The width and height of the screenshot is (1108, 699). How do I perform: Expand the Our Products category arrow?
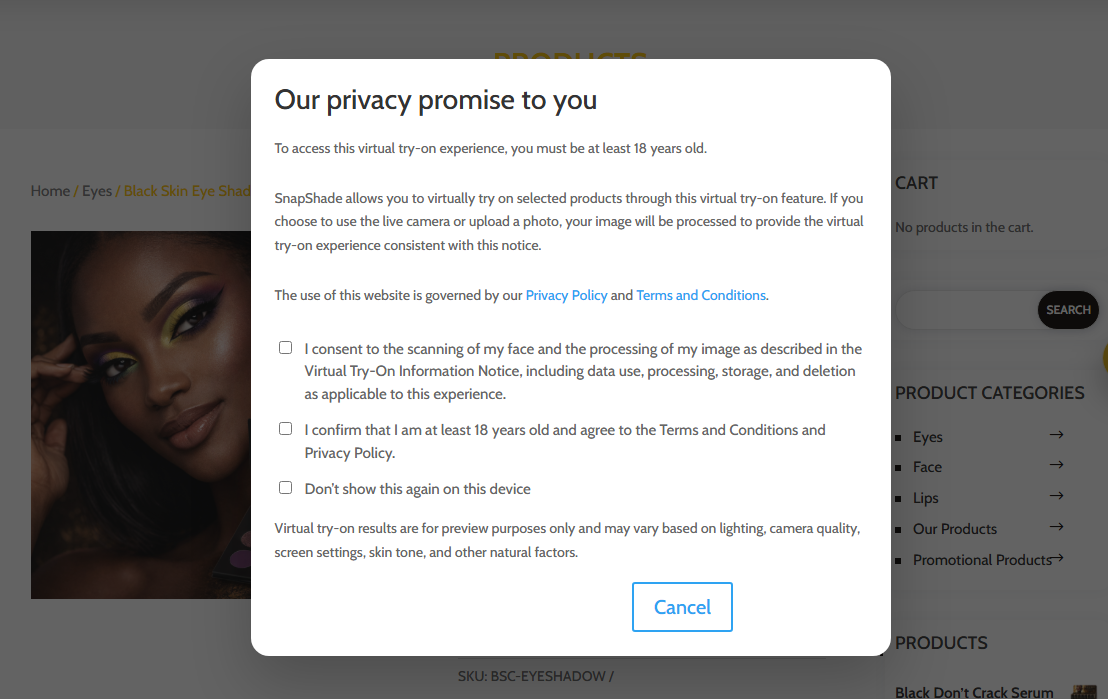[1056, 528]
